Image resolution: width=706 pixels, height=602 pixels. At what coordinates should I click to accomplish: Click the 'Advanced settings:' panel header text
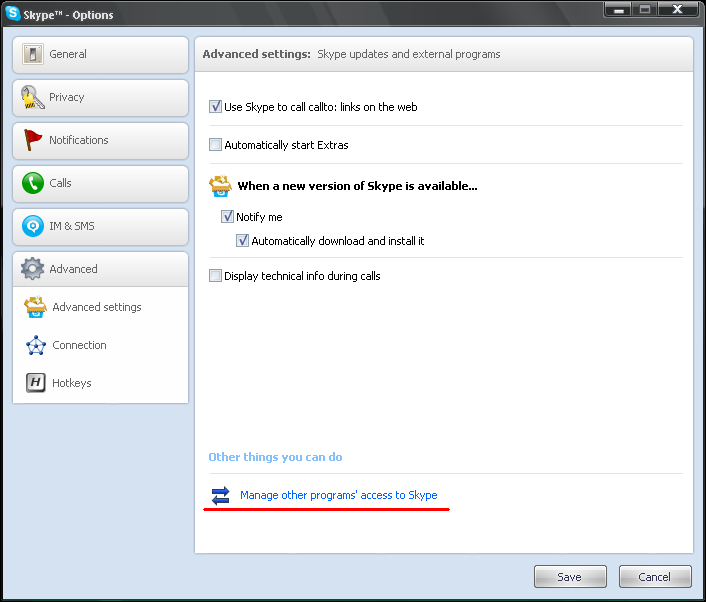pos(257,54)
